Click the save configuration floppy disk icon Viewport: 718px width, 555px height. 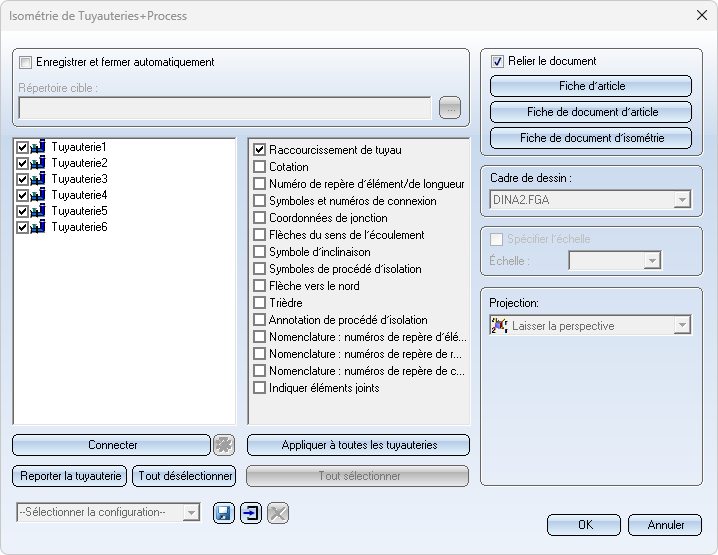coord(223,513)
